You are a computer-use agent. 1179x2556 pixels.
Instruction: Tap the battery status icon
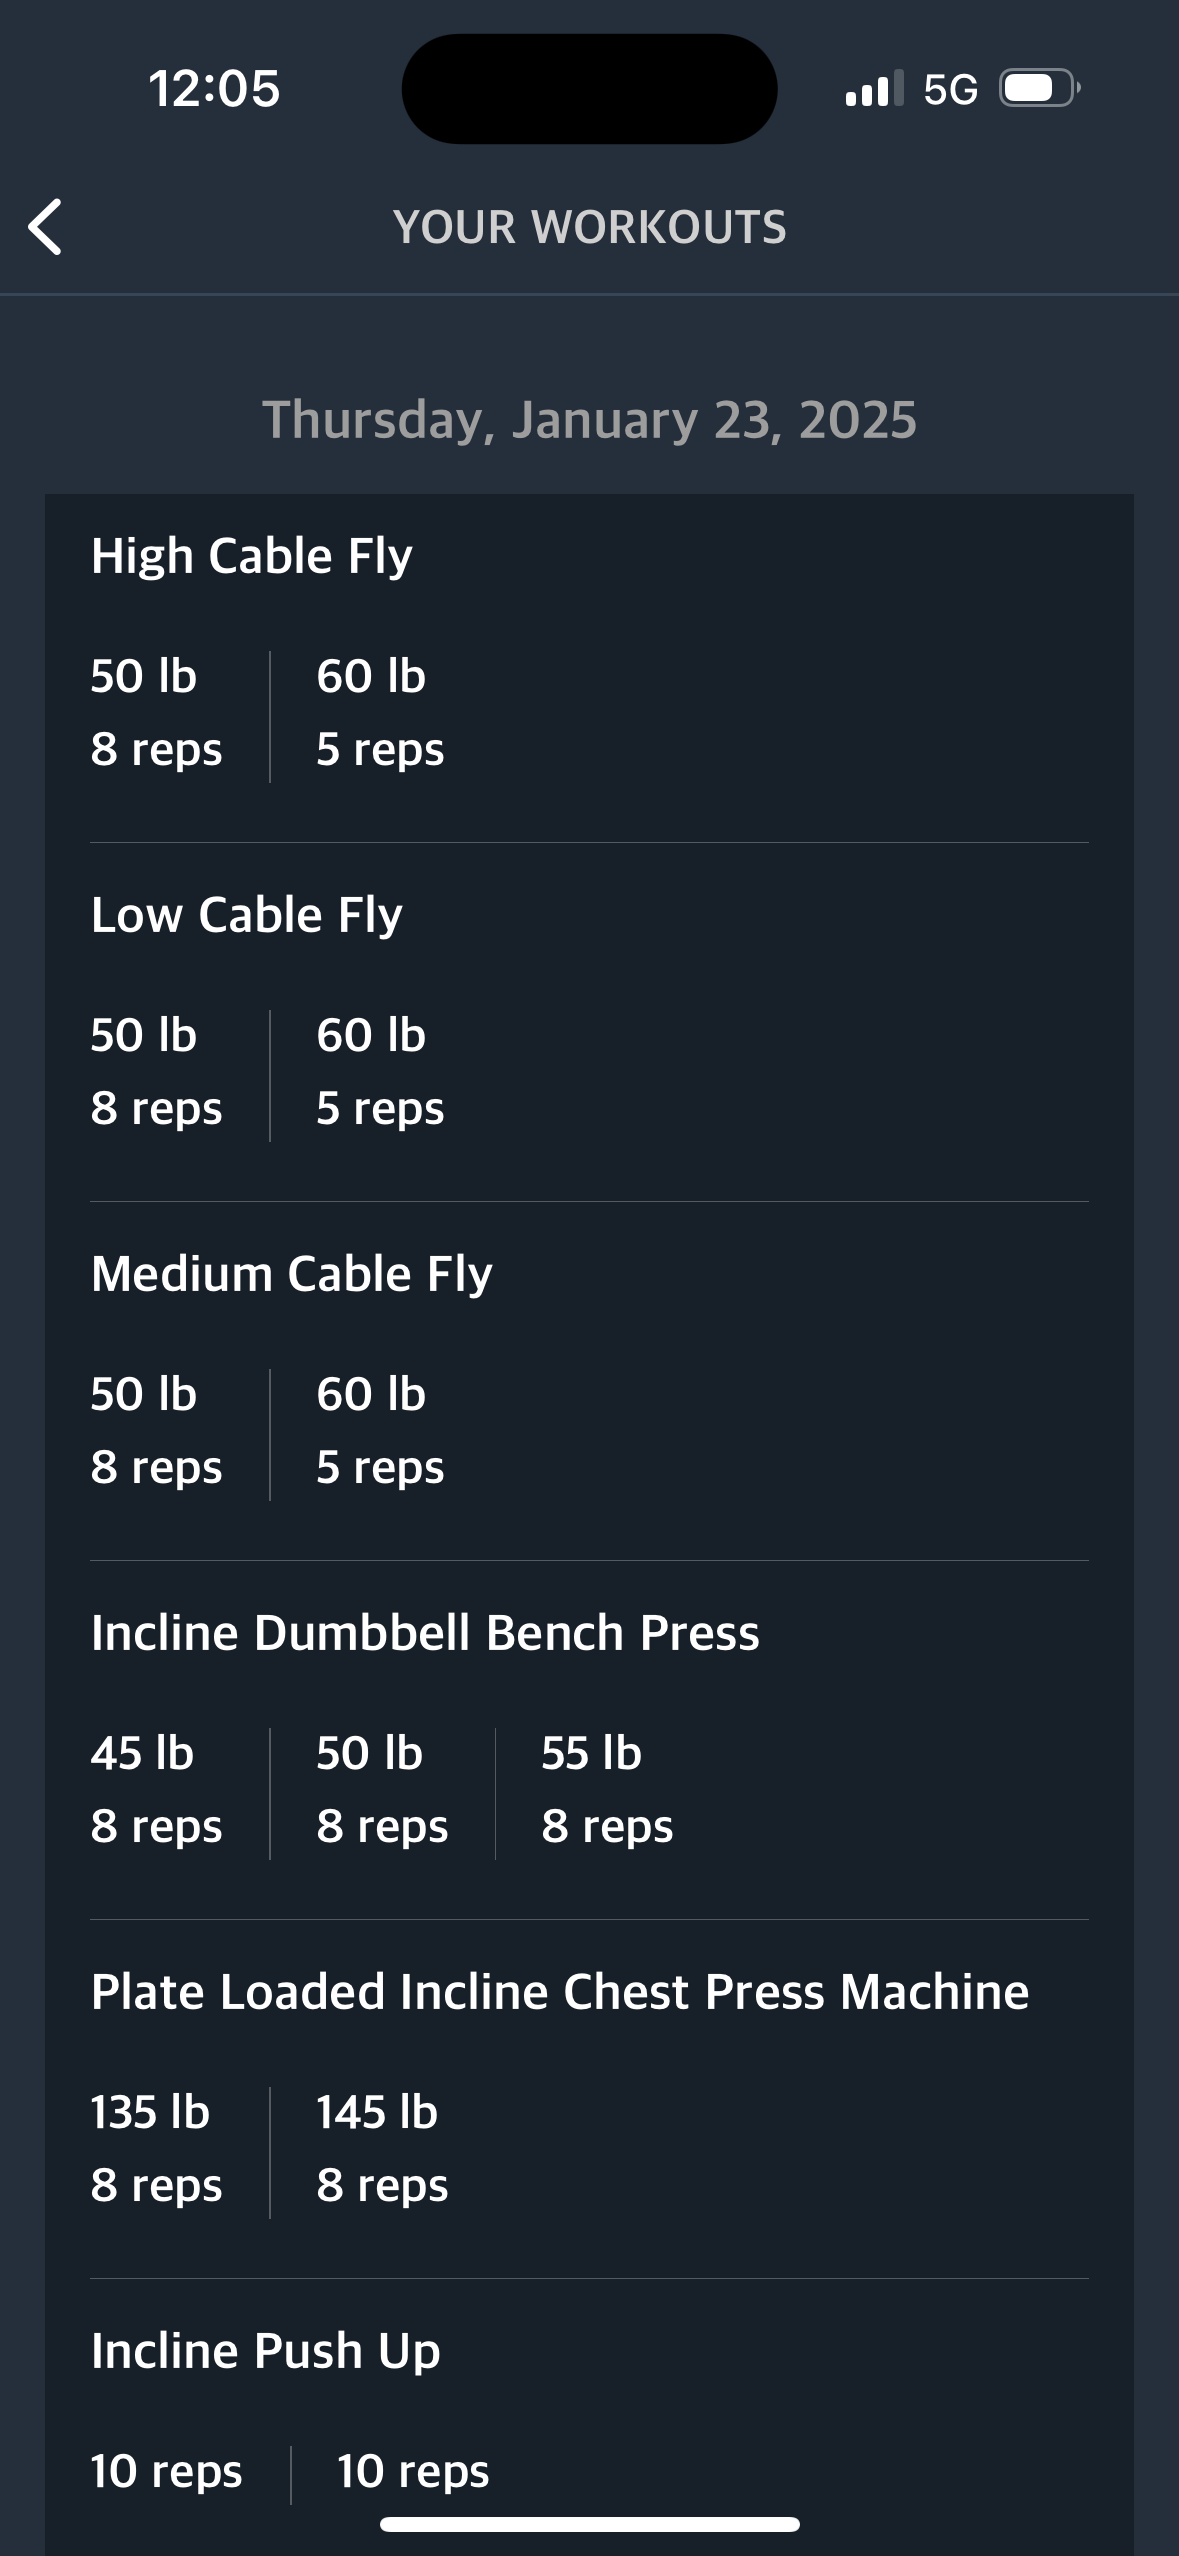click(1038, 89)
